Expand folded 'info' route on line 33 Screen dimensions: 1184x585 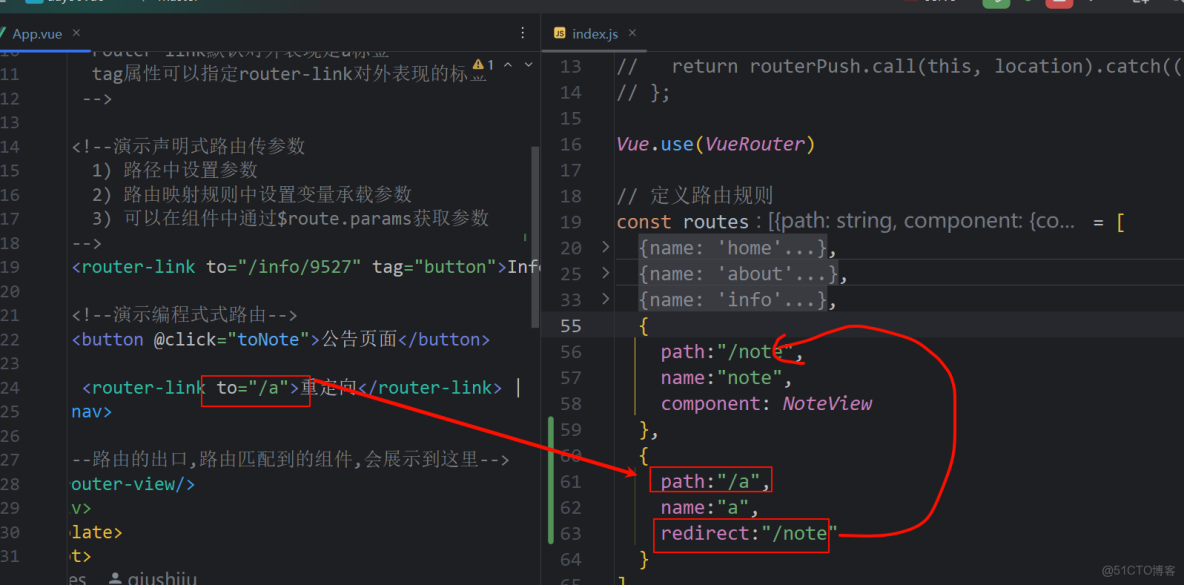pyautogui.click(x=604, y=299)
